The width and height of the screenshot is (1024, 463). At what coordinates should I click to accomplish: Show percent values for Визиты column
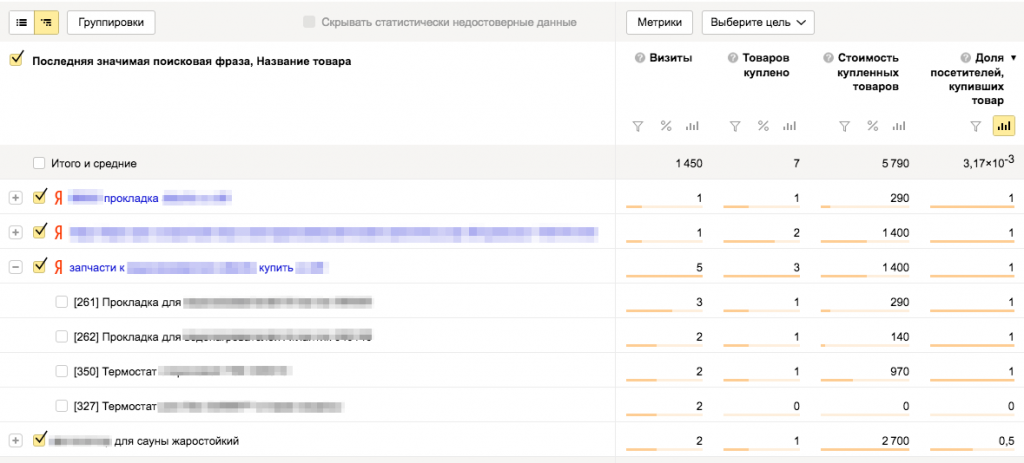point(665,126)
